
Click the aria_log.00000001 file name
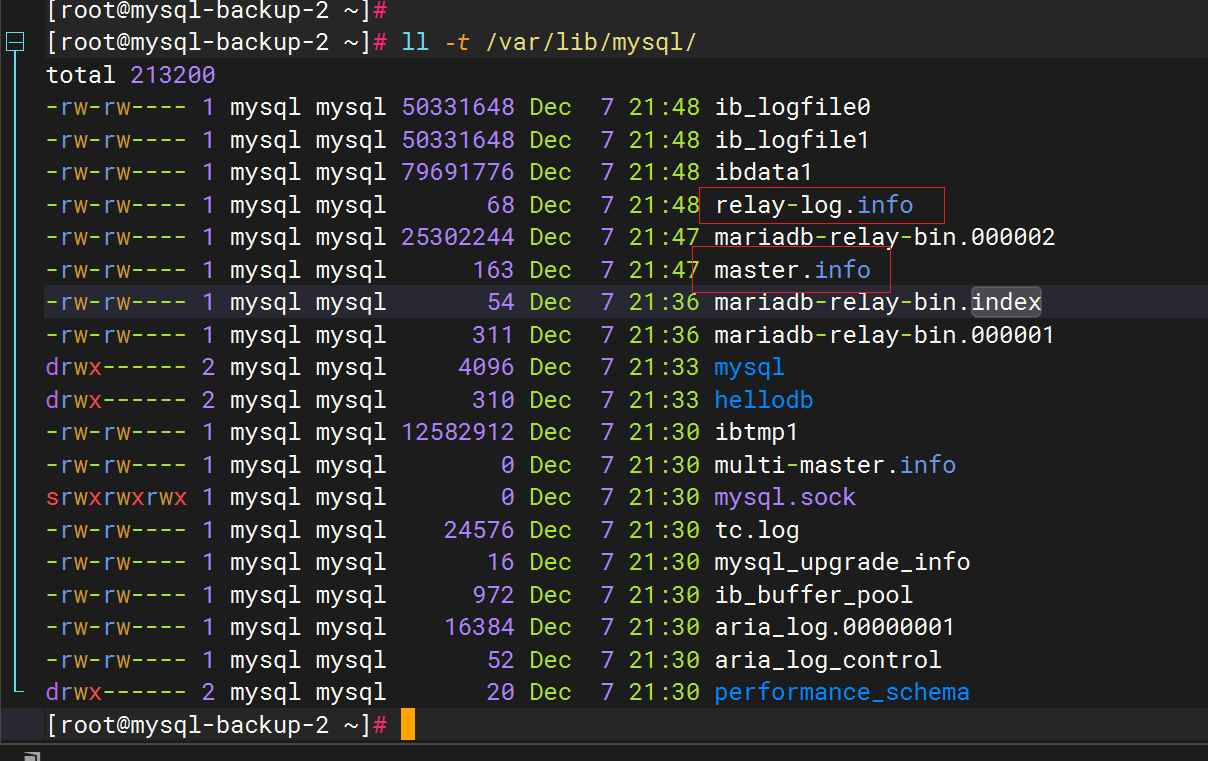pyautogui.click(x=835, y=627)
